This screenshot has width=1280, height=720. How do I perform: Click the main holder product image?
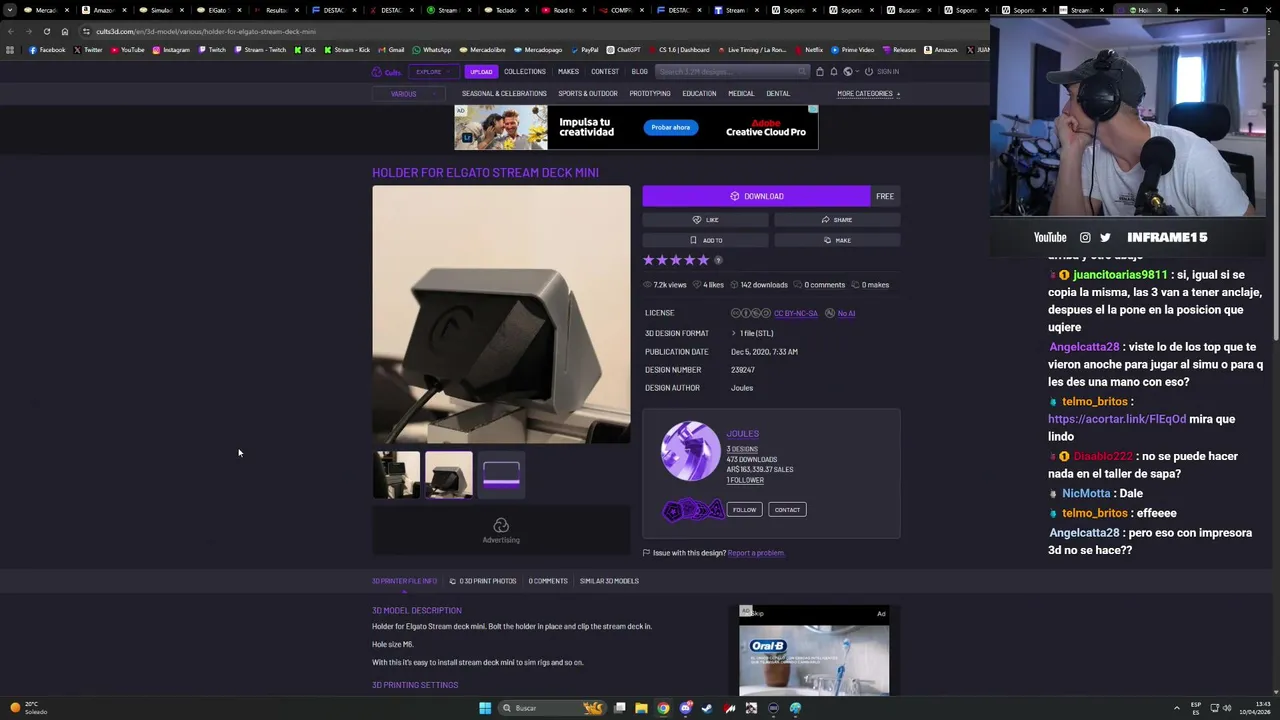[501, 314]
